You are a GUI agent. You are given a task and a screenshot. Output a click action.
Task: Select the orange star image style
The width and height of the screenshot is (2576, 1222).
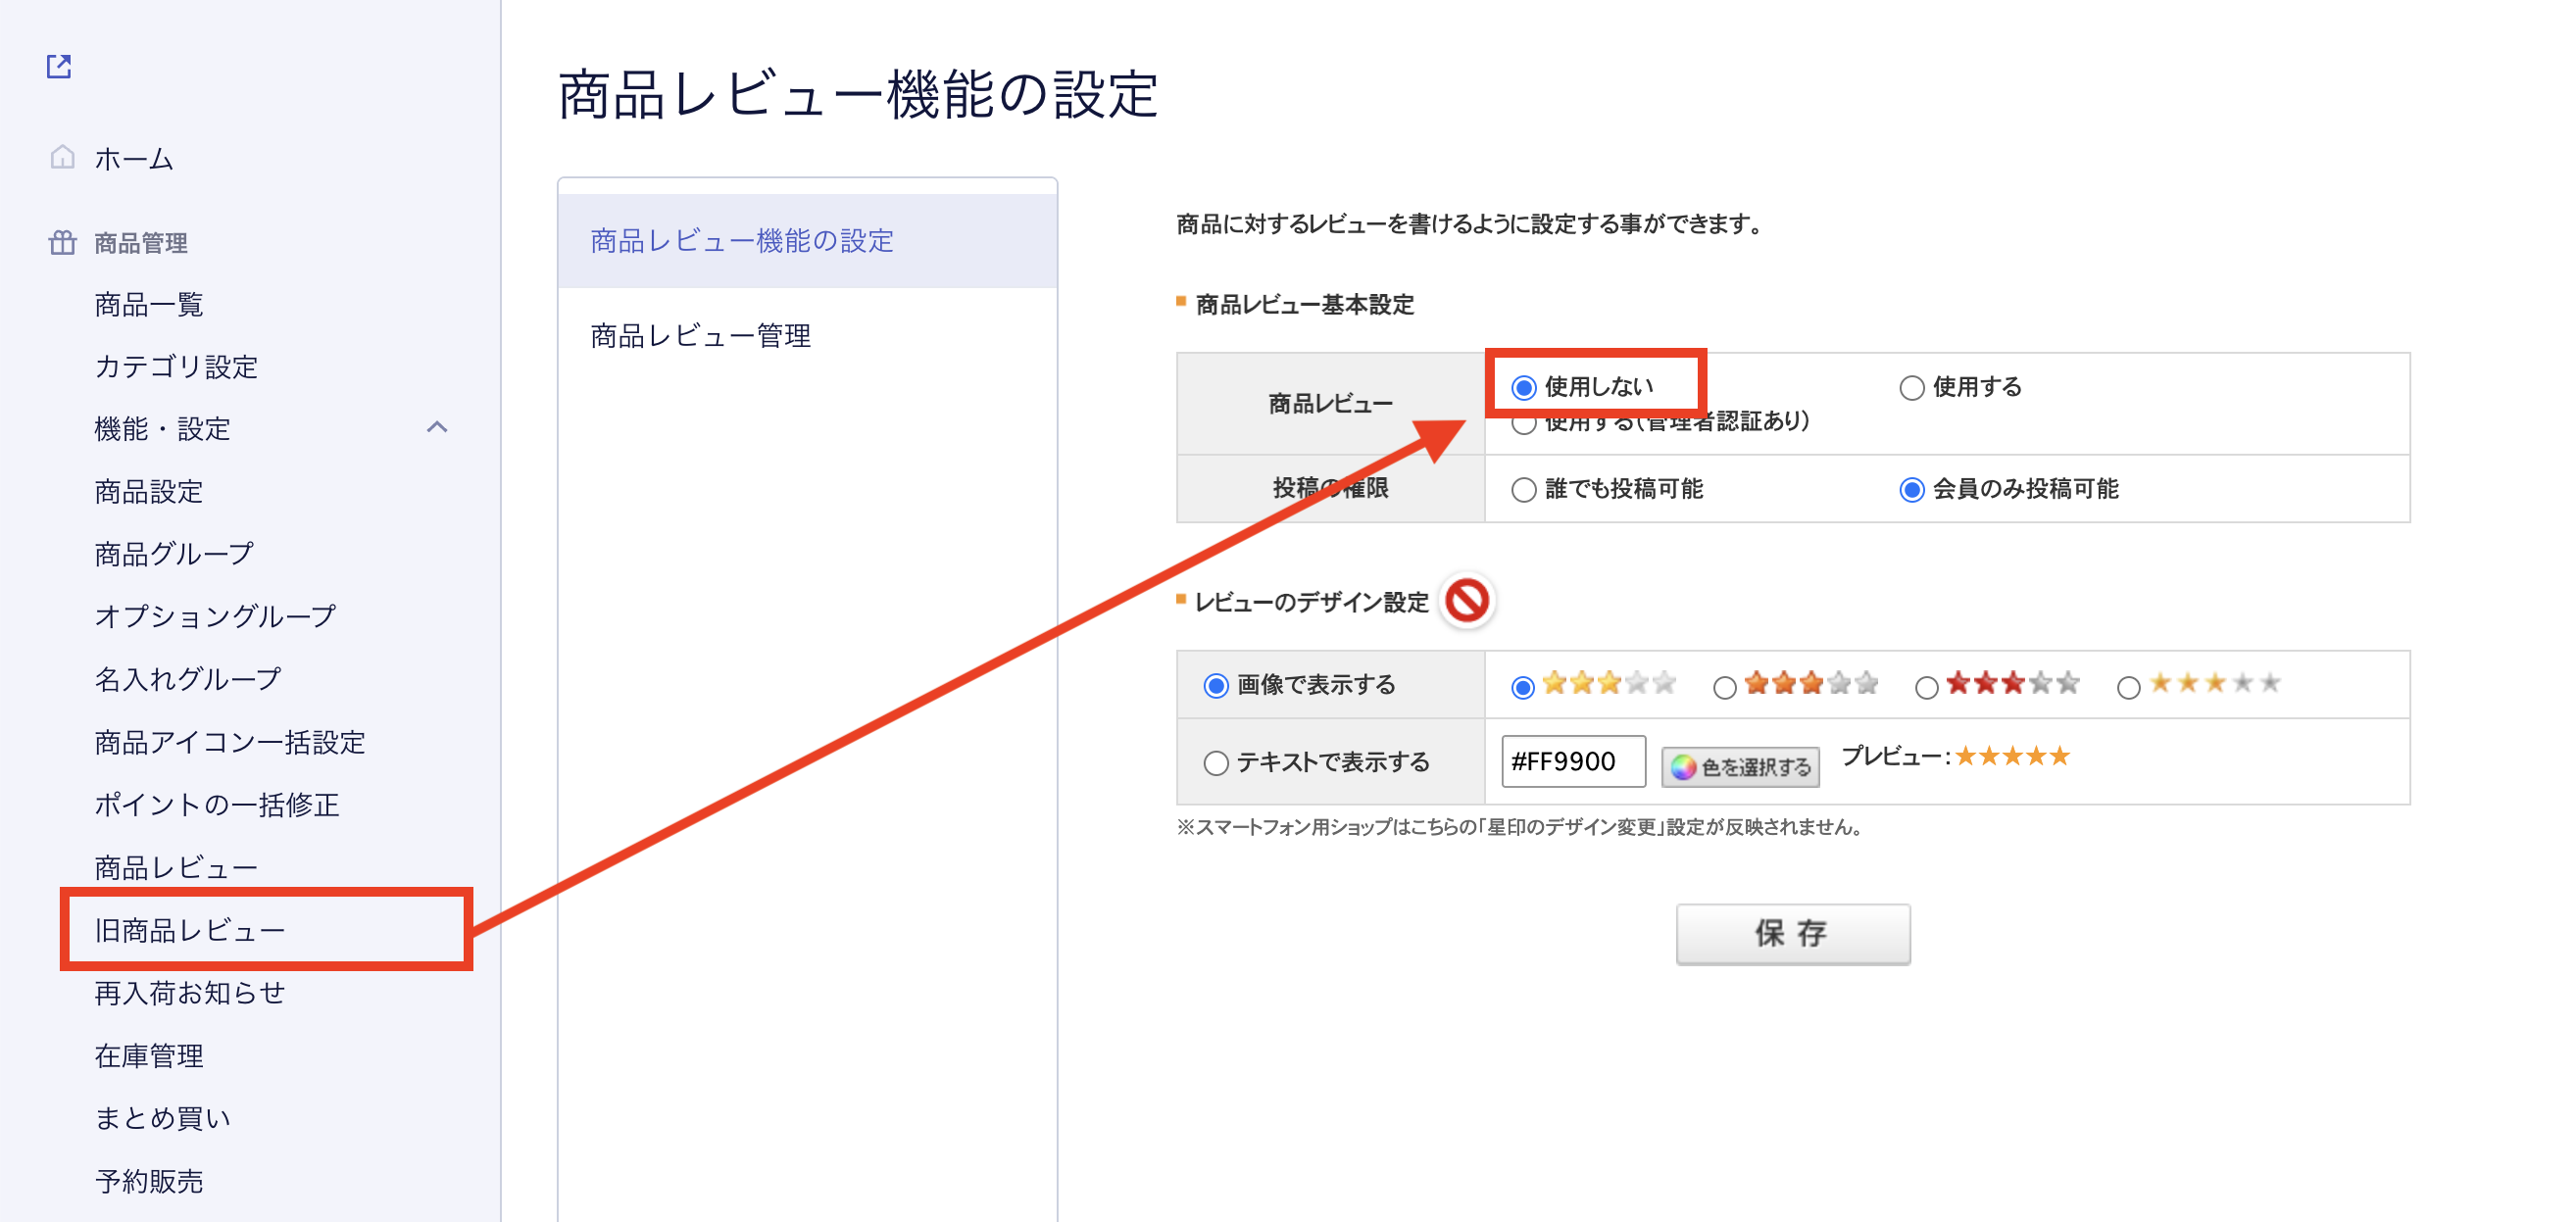click(x=1725, y=687)
